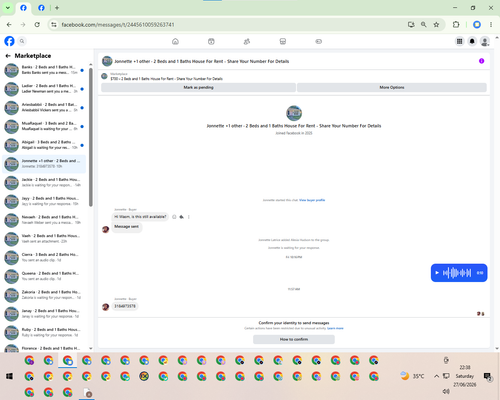Play the sent audio clip

click(437, 273)
